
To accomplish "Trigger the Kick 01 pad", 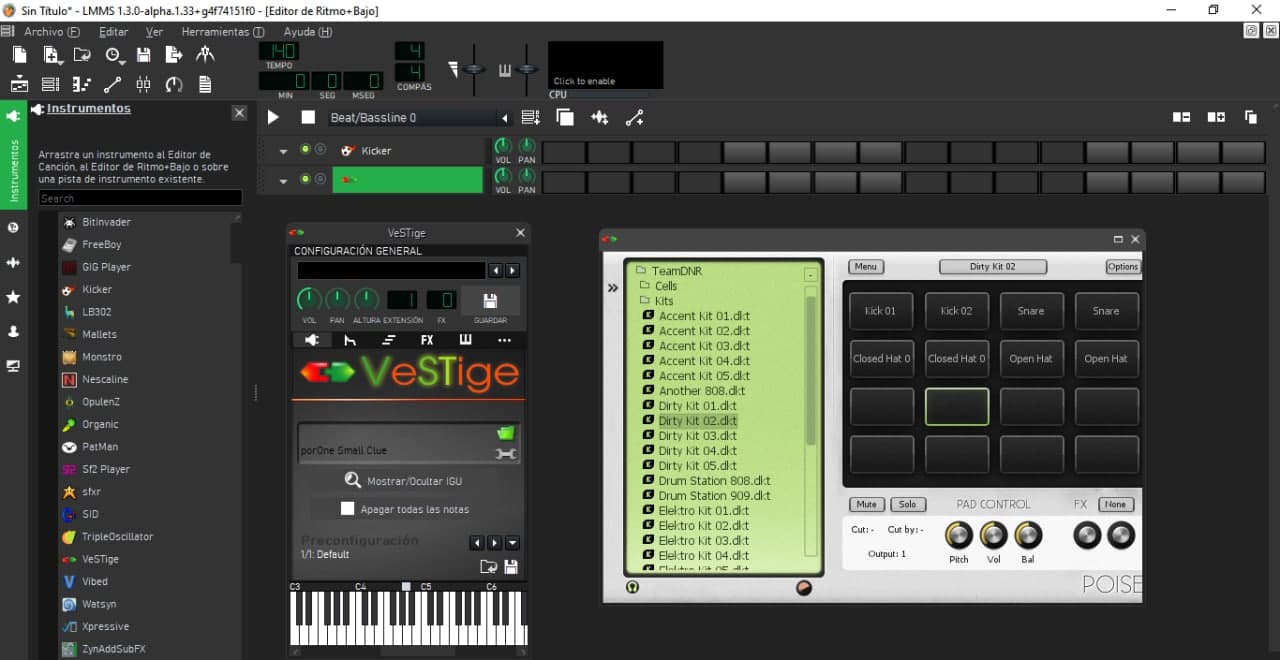I will 880,311.
